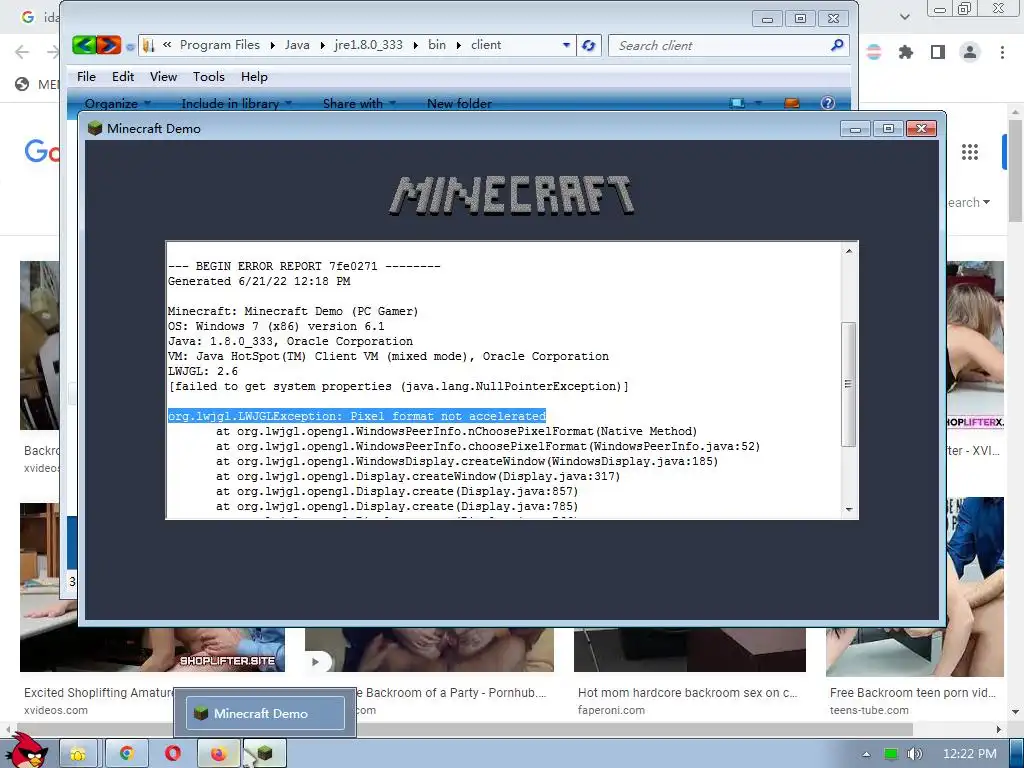Navigate to the jre1.8.0_333 breadcrumb

point(368,44)
